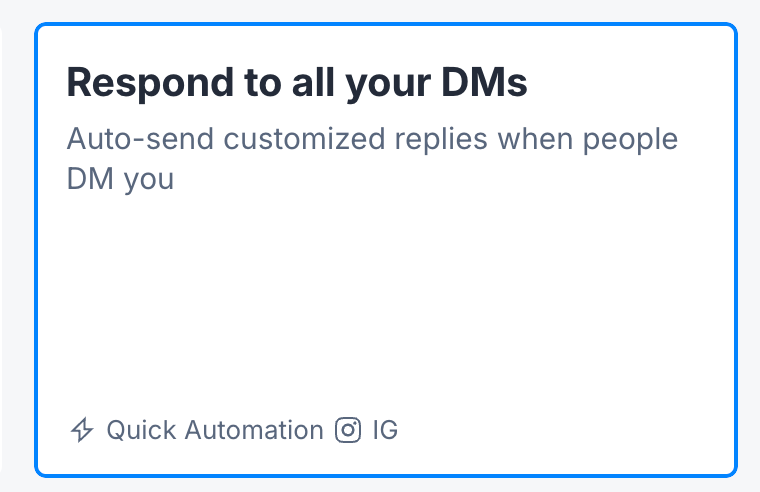The width and height of the screenshot is (760, 492).
Task: Open the auto-send customized replies description
Action: (x=372, y=159)
